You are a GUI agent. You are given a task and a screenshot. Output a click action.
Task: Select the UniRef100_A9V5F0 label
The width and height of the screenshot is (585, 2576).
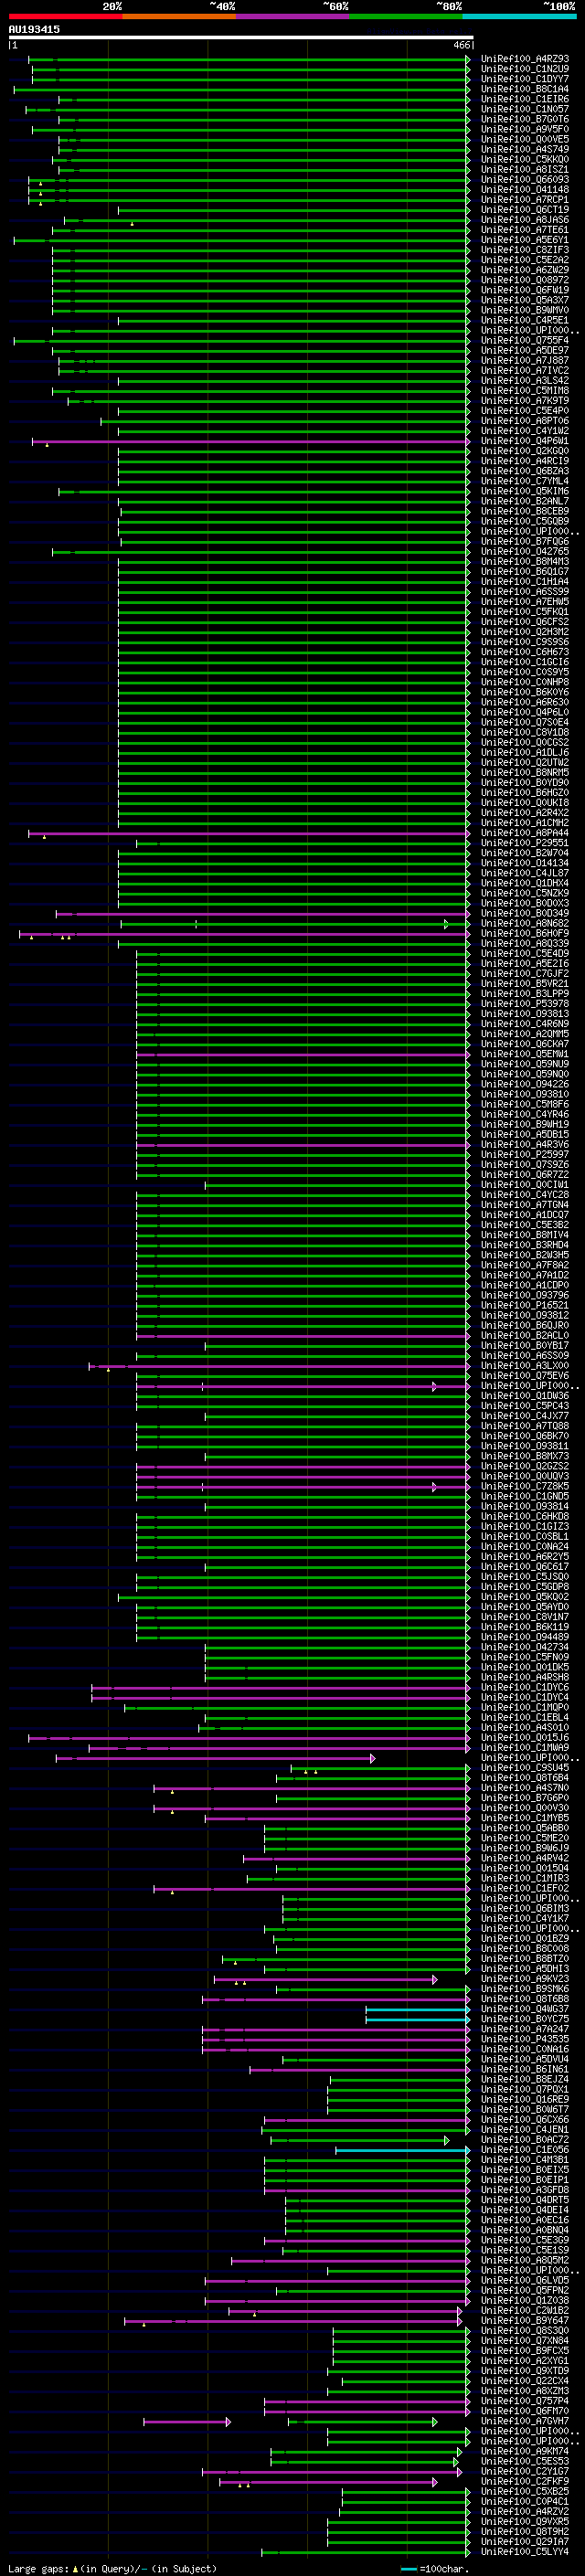coord(524,129)
